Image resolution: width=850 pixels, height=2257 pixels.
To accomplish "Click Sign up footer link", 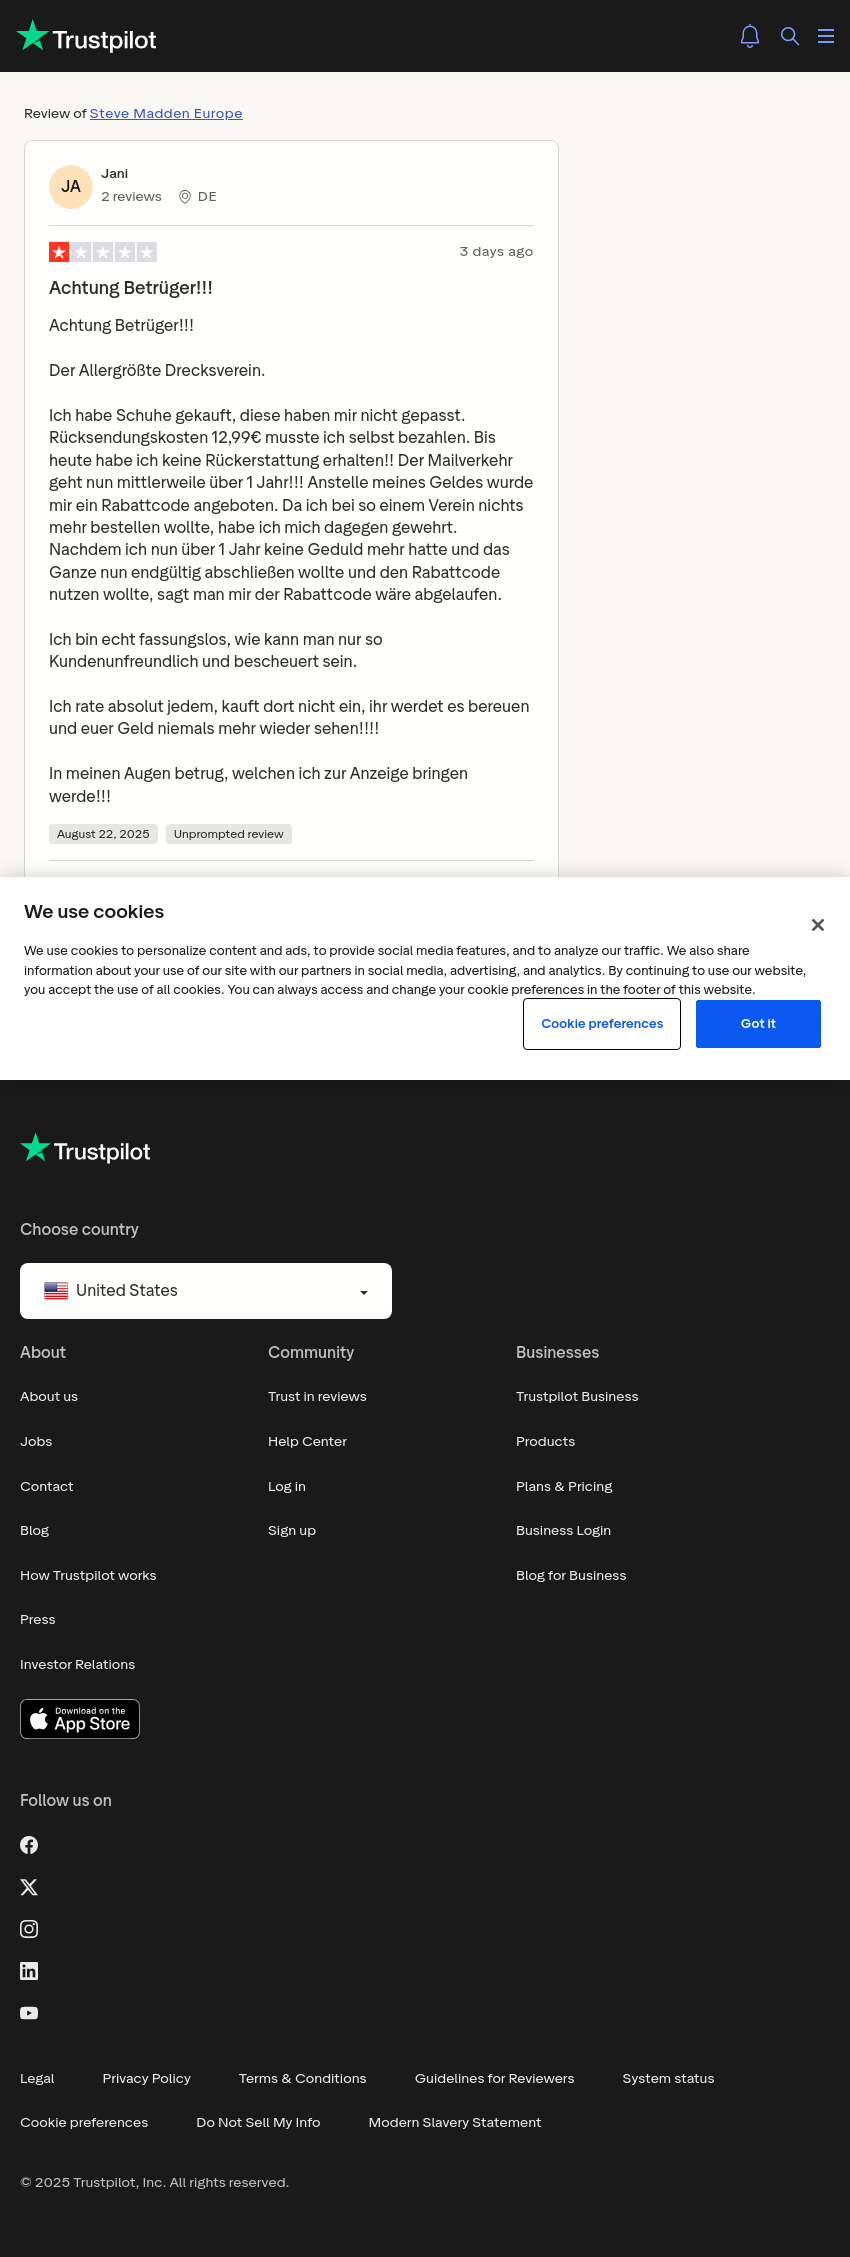I will tap(292, 1531).
